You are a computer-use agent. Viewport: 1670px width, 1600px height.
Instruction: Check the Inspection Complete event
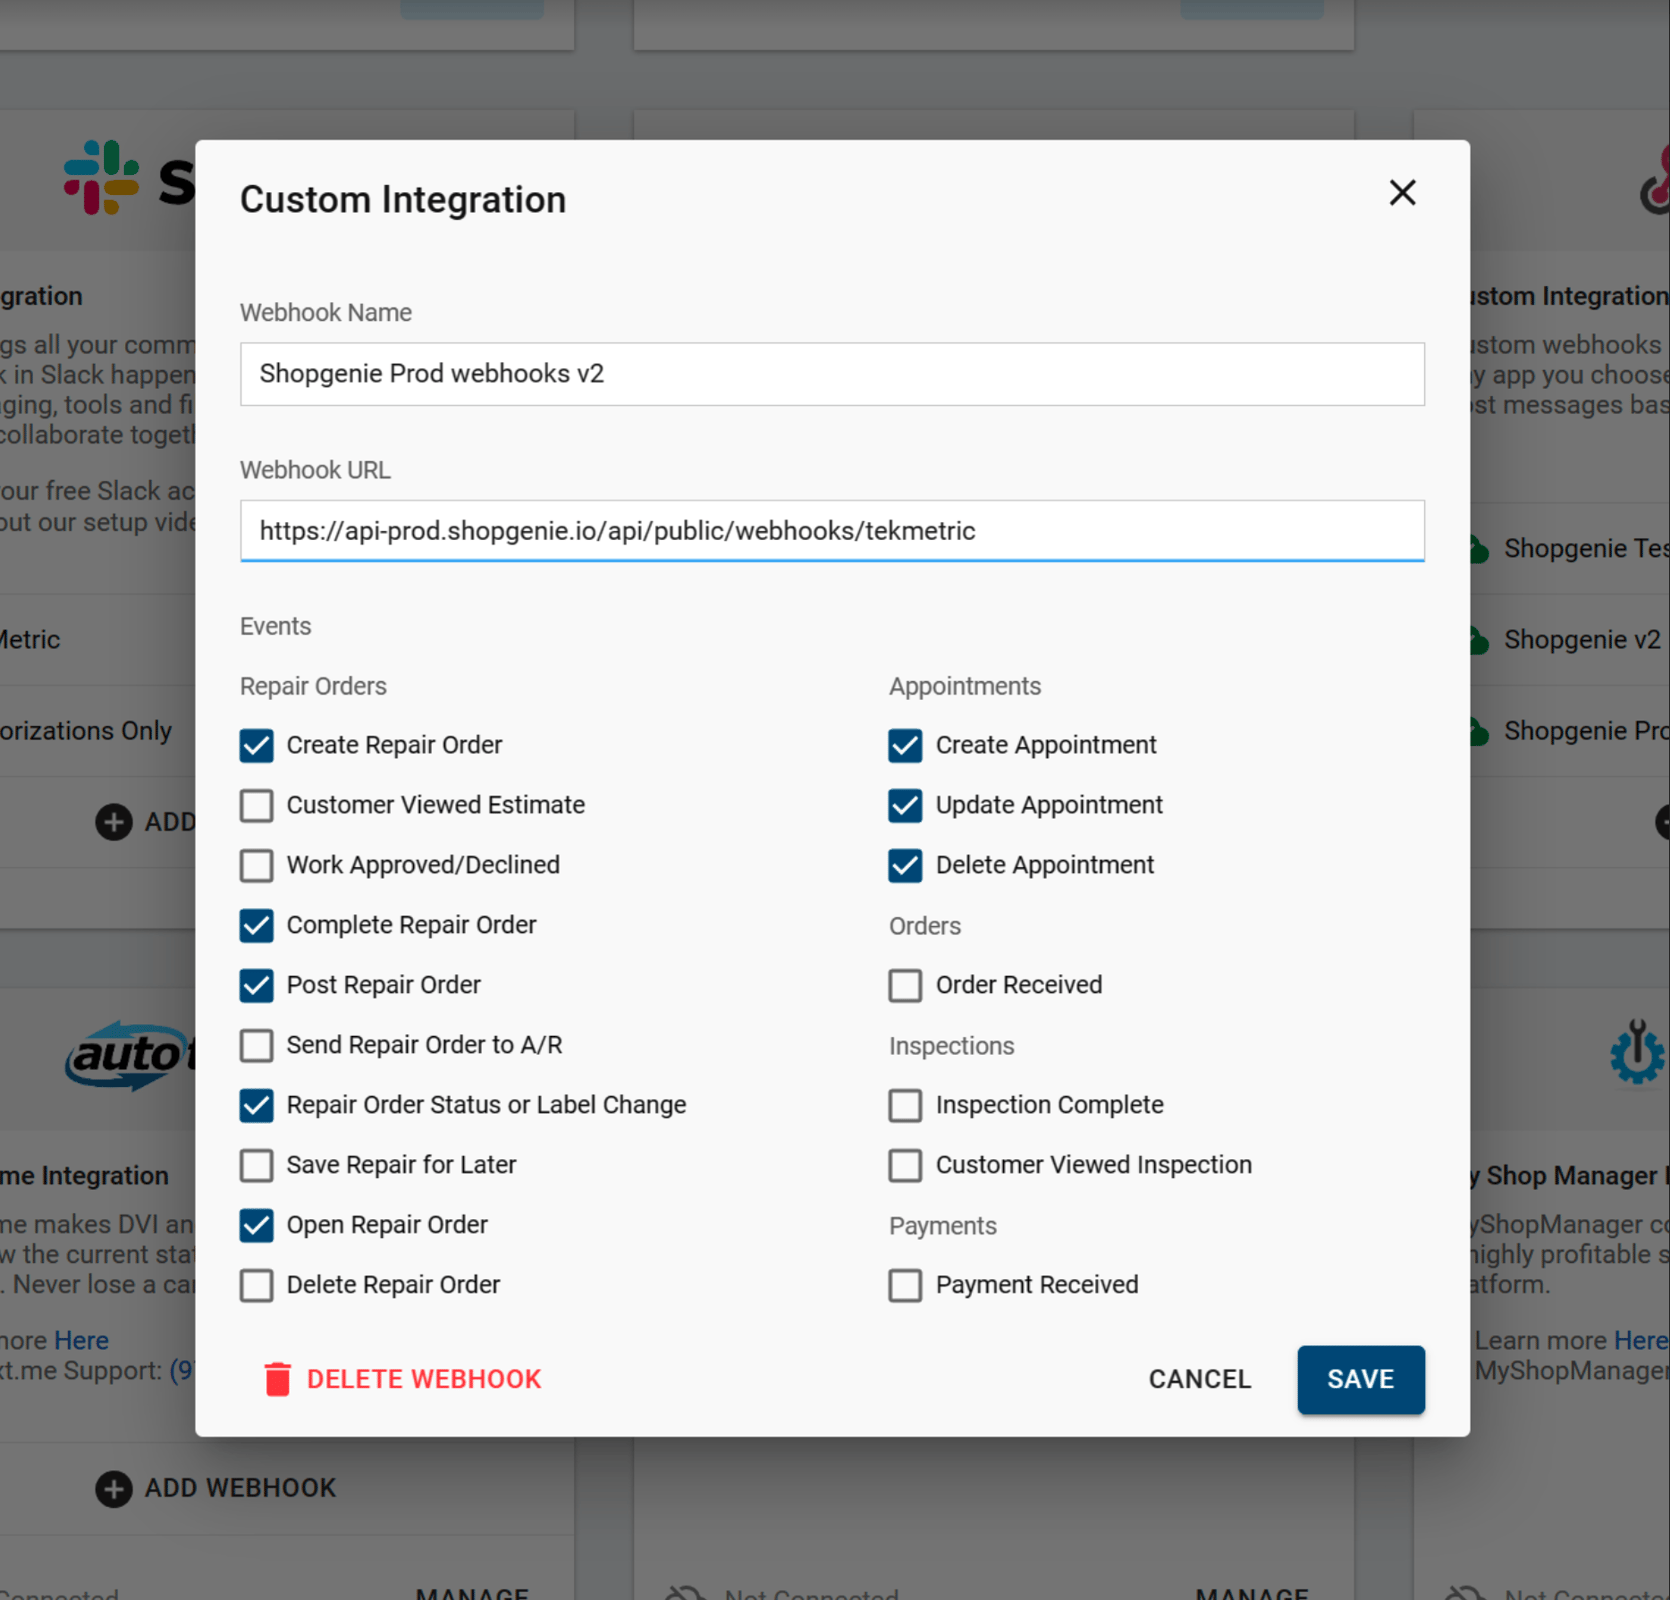pyautogui.click(x=905, y=1105)
